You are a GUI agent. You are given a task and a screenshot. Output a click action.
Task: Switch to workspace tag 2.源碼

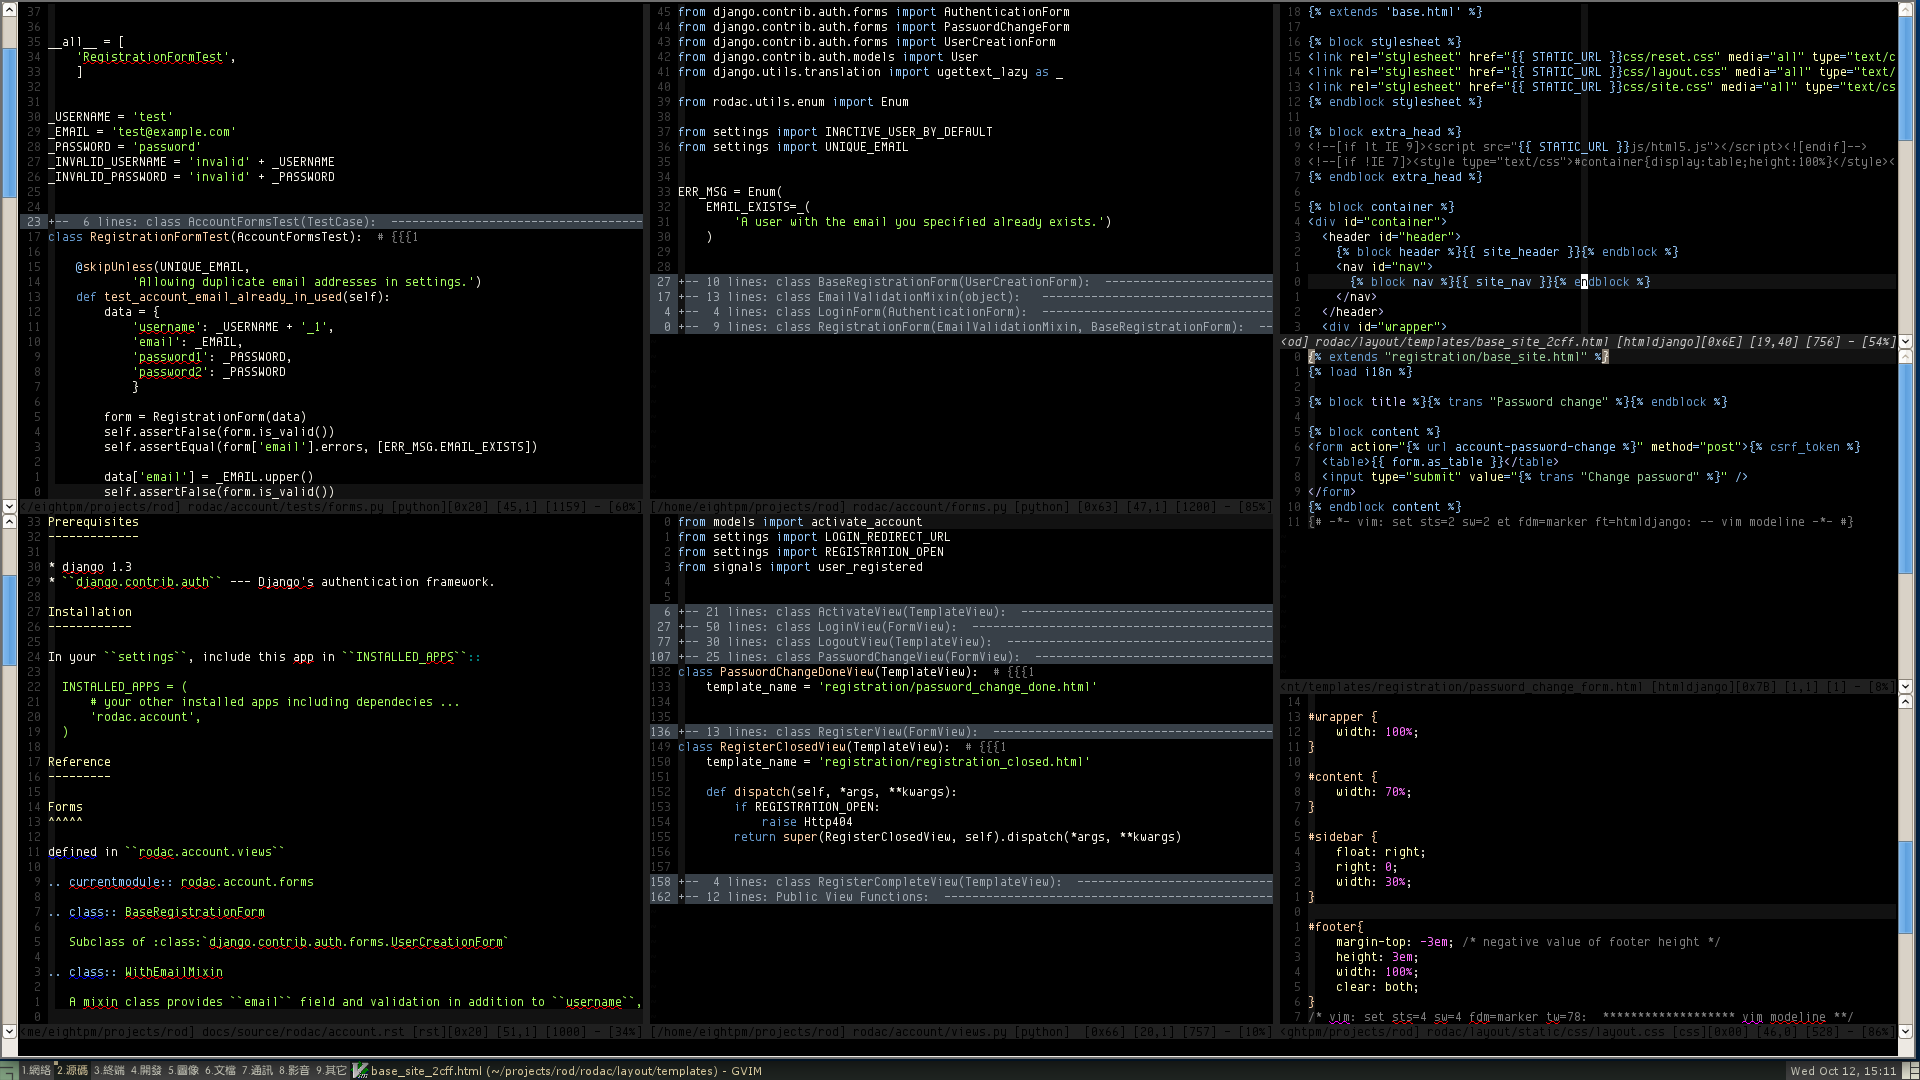[72, 1070]
